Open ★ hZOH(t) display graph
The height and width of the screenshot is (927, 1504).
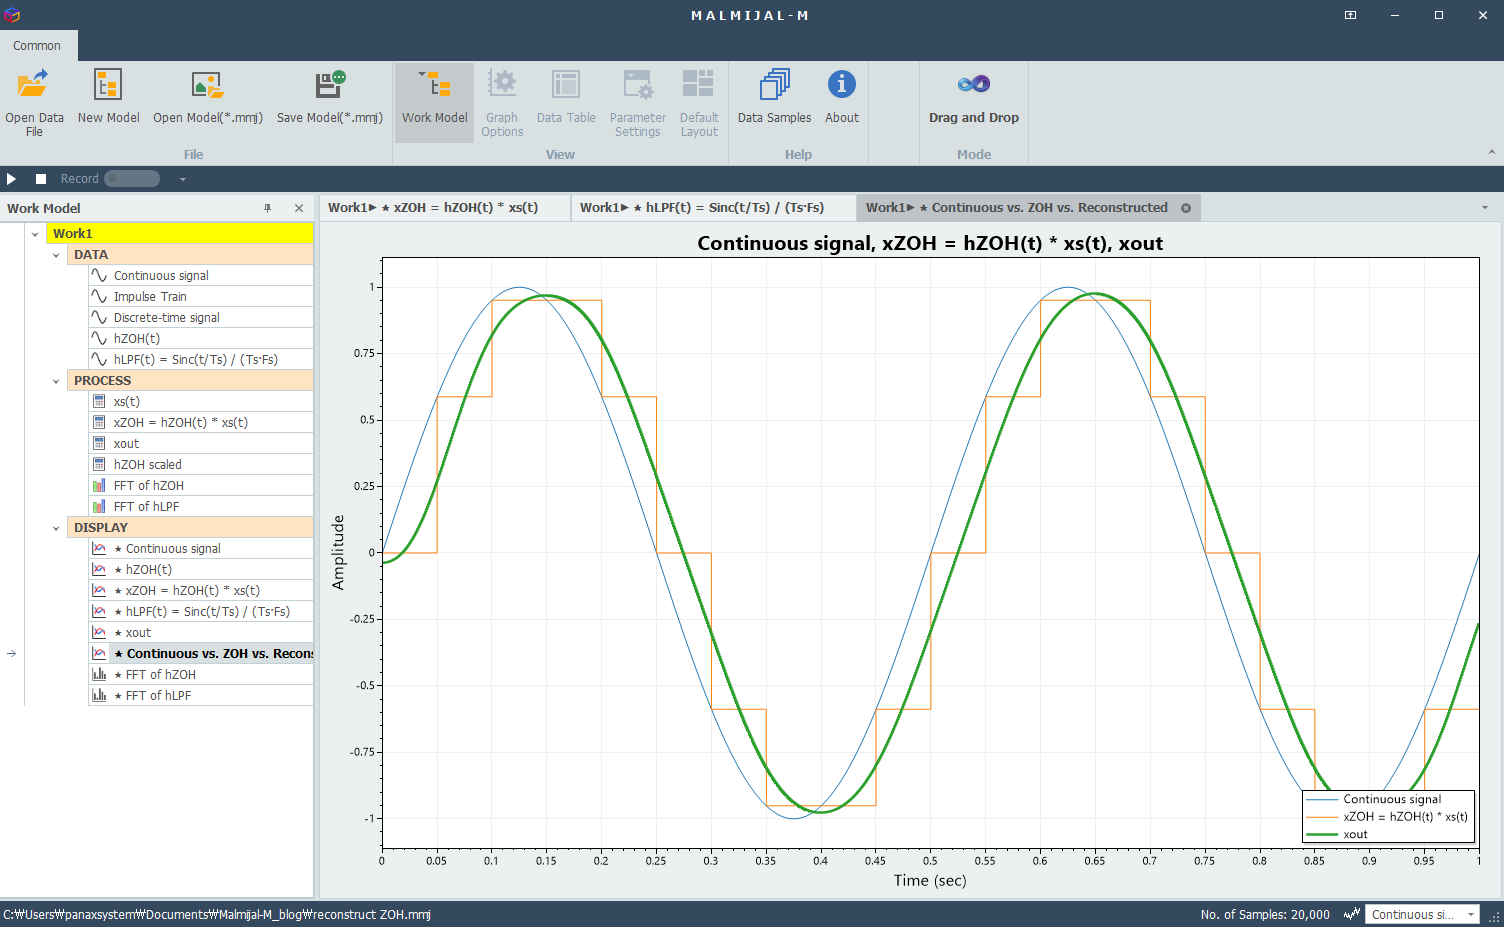point(200,570)
